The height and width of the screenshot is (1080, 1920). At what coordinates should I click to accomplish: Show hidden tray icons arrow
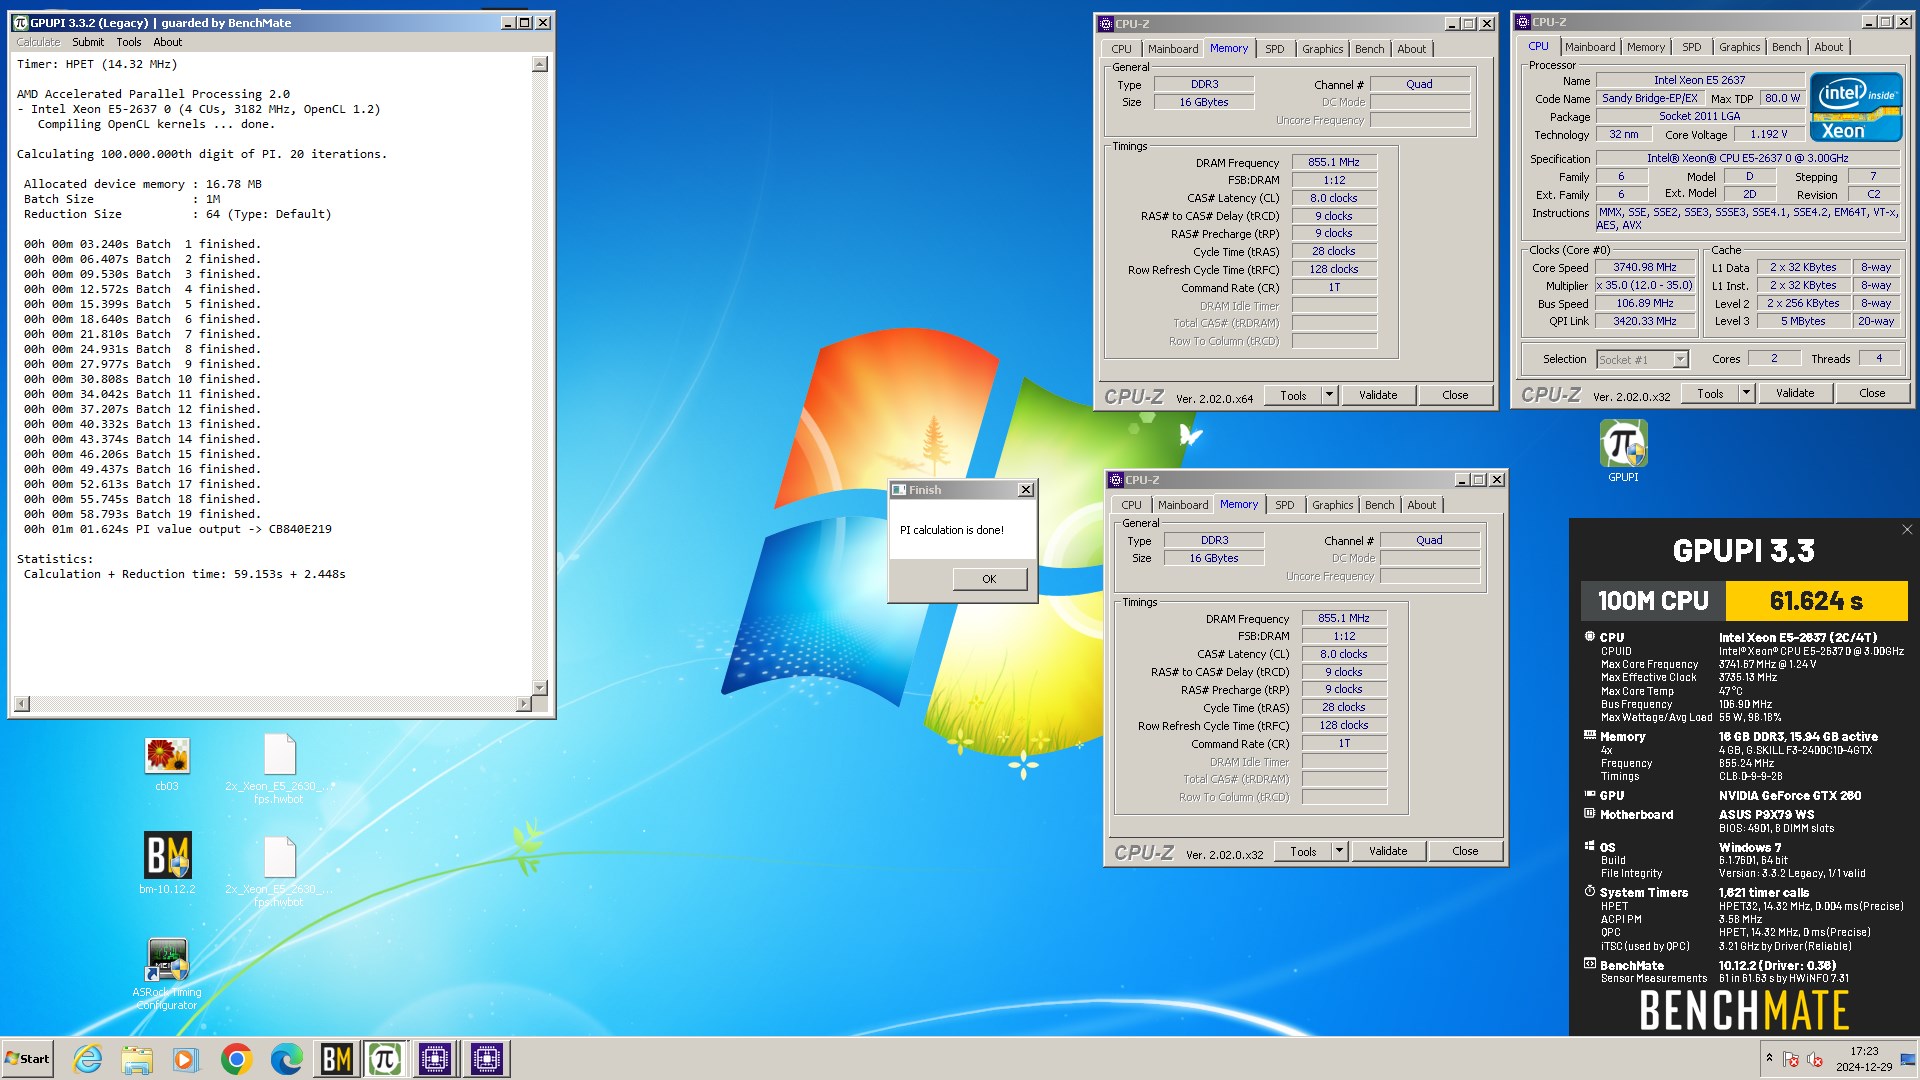tap(1769, 1058)
